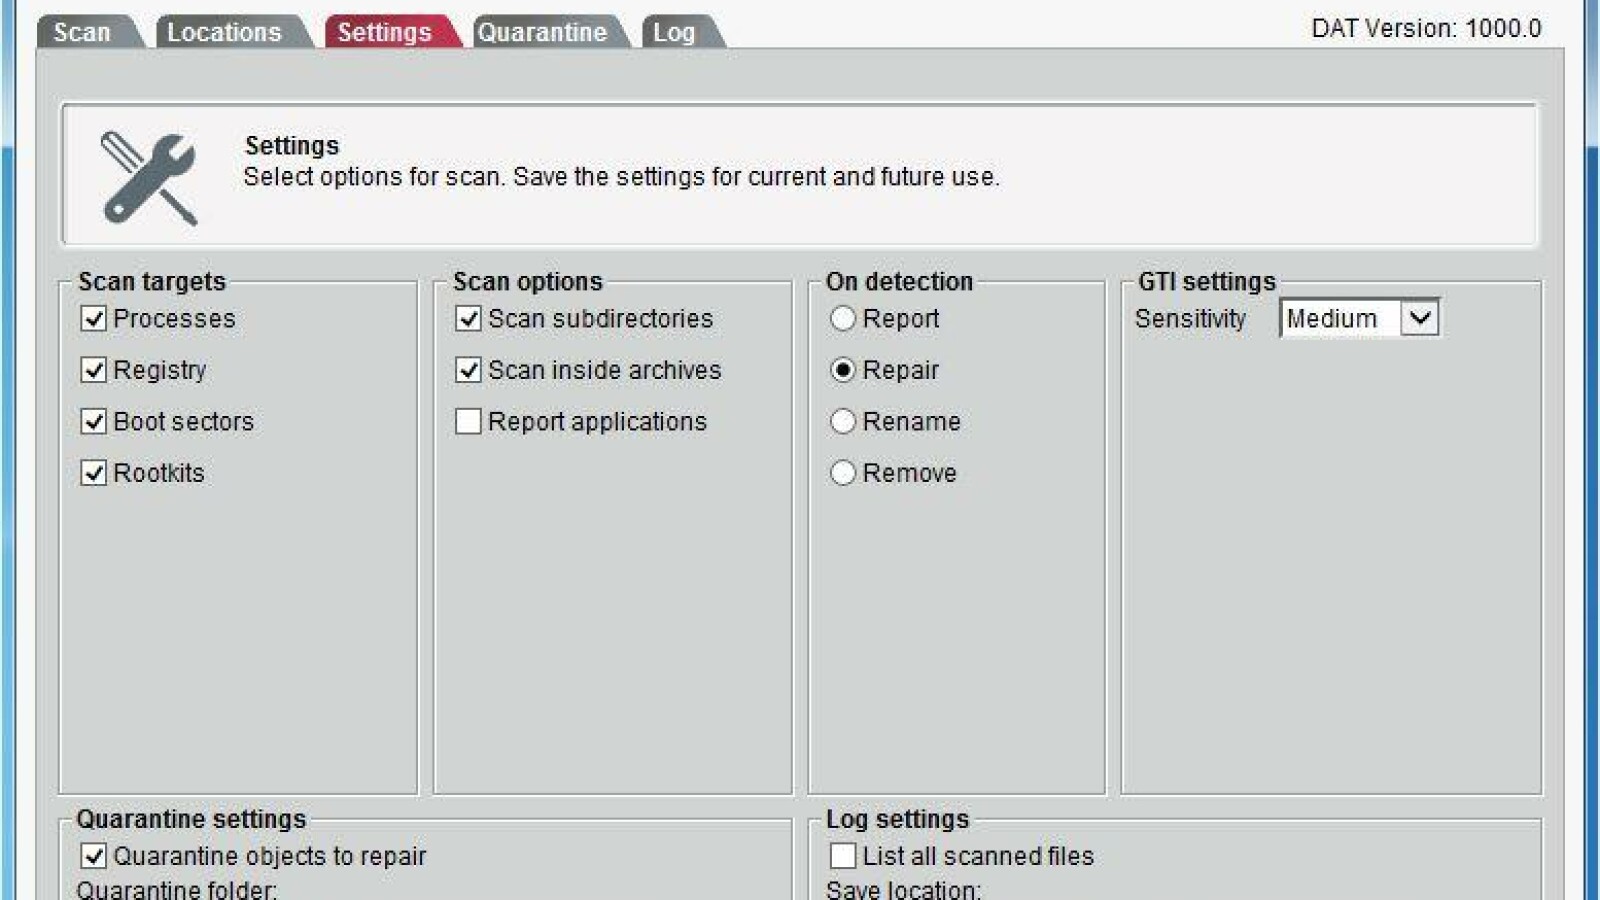Image resolution: width=1600 pixels, height=900 pixels.
Task: Uncheck Scan subdirectories
Action: click(x=466, y=318)
